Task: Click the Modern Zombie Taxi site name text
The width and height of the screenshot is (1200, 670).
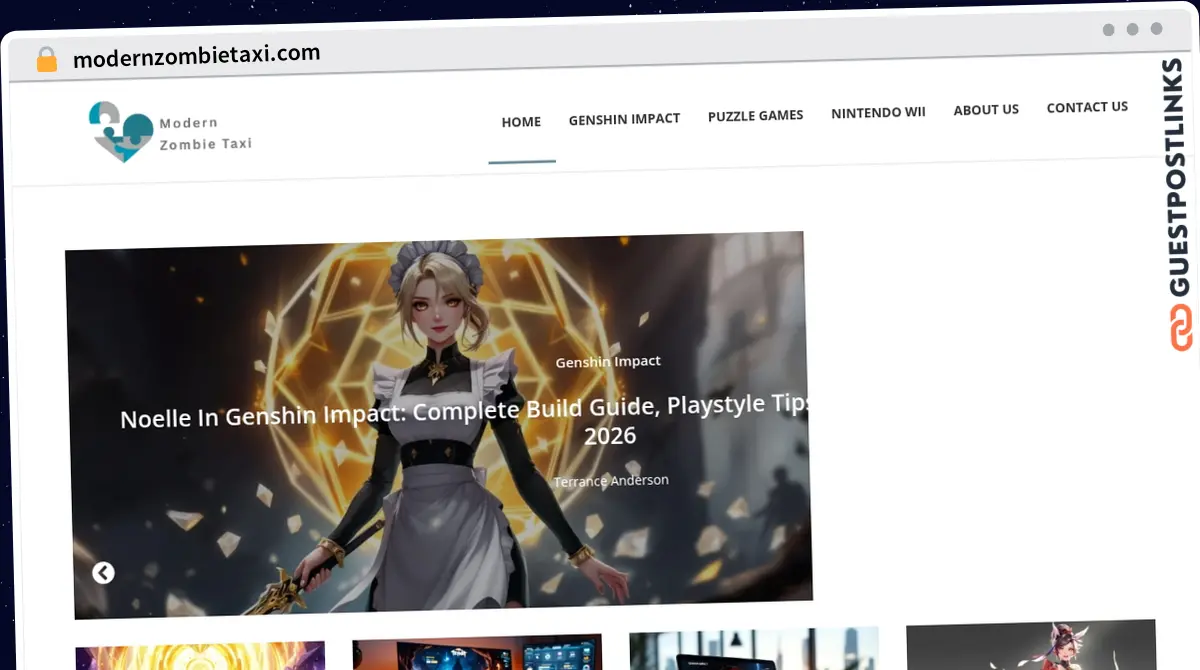Action: 205,134
